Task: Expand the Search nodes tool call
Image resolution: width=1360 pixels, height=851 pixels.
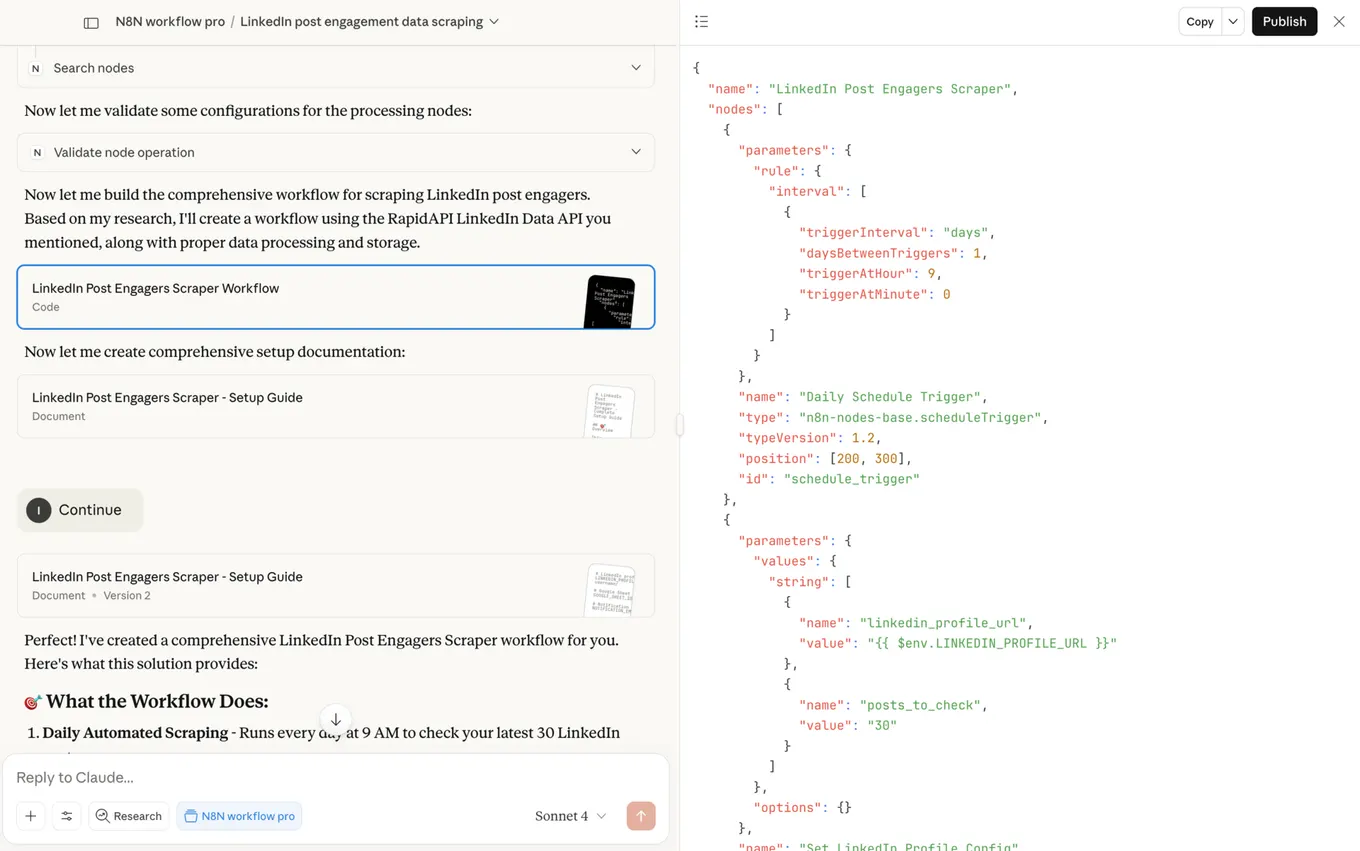Action: click(336, 68)
